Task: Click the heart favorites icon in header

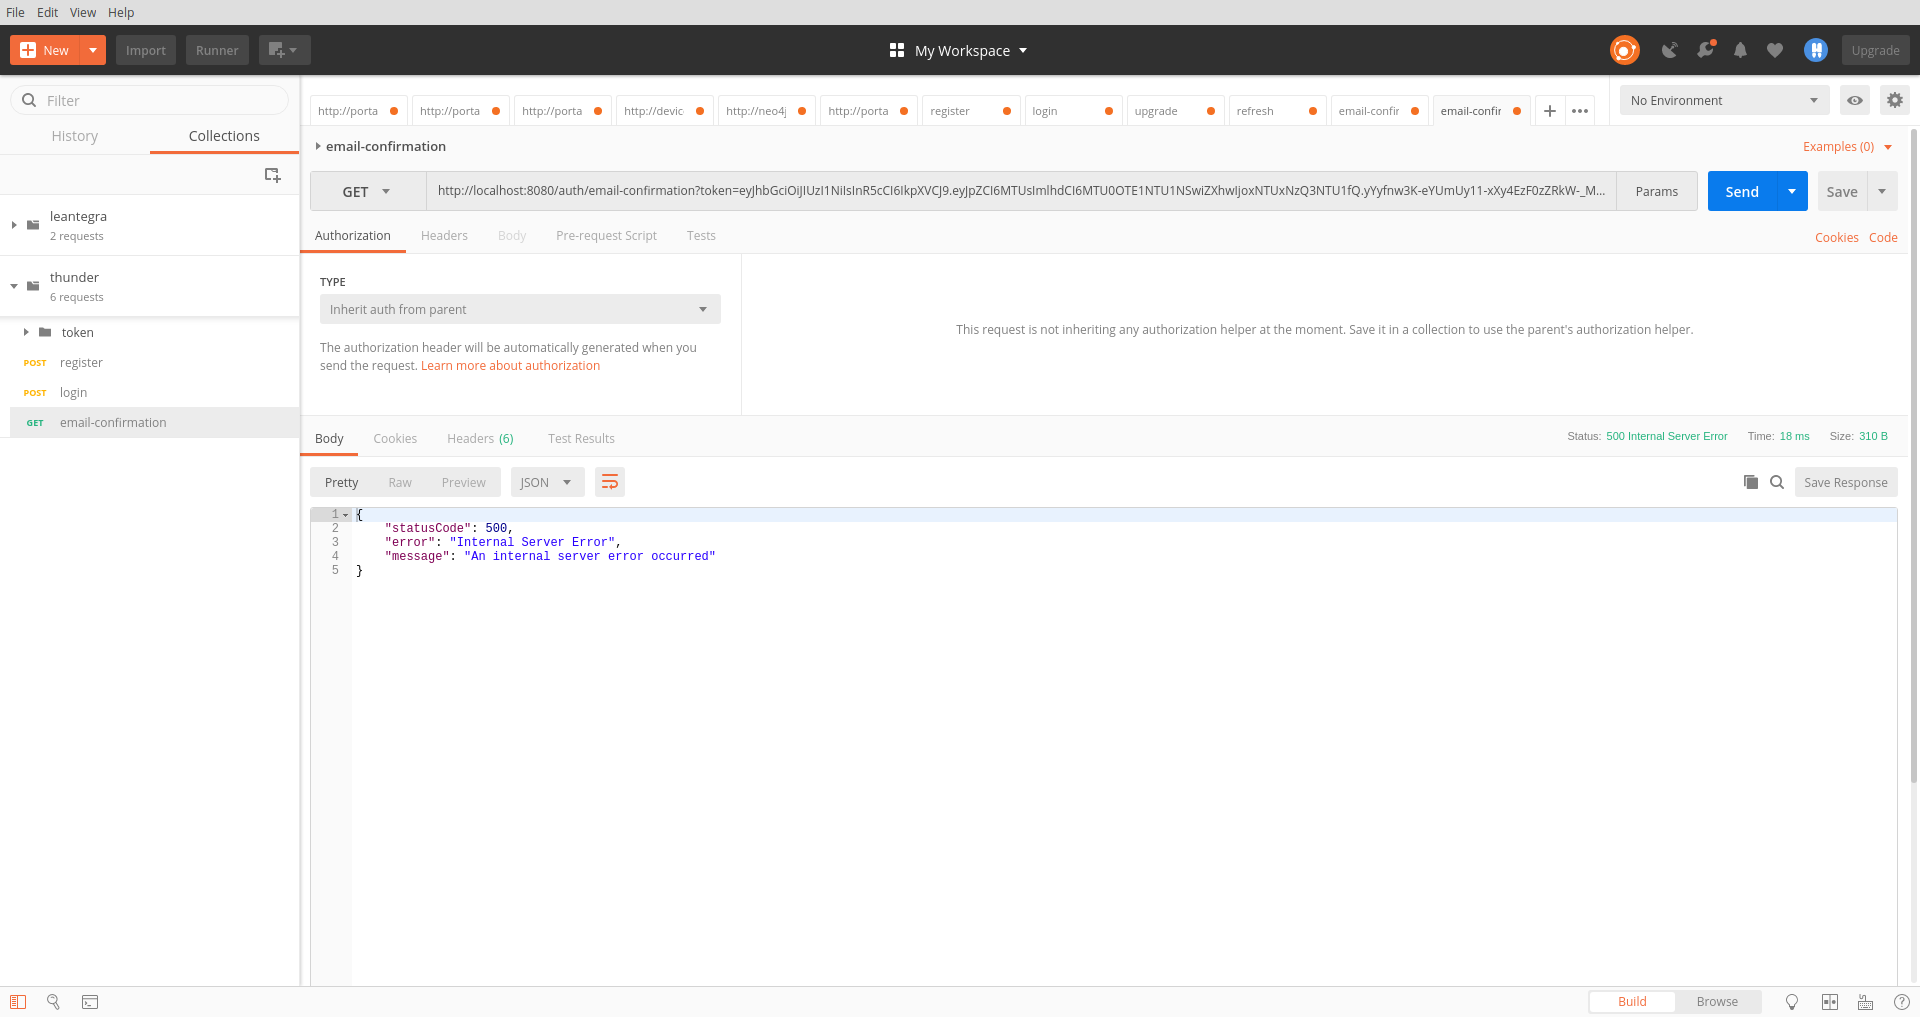Action: (1774, 50)
